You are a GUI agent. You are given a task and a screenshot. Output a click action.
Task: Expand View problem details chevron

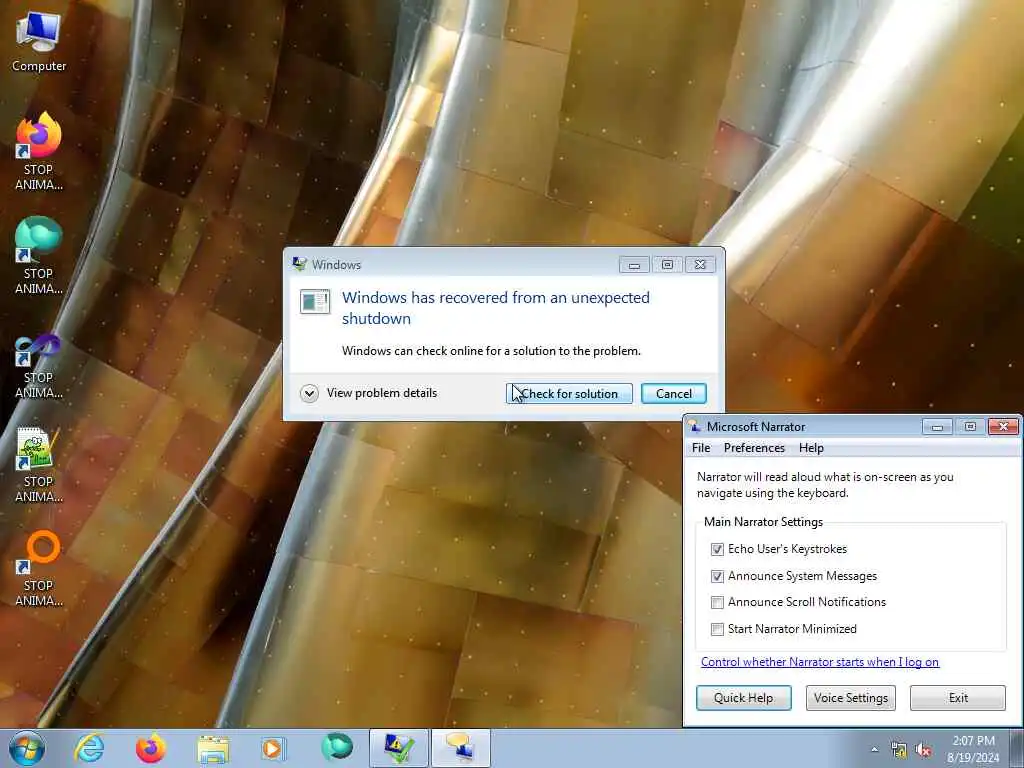(309, 393)
